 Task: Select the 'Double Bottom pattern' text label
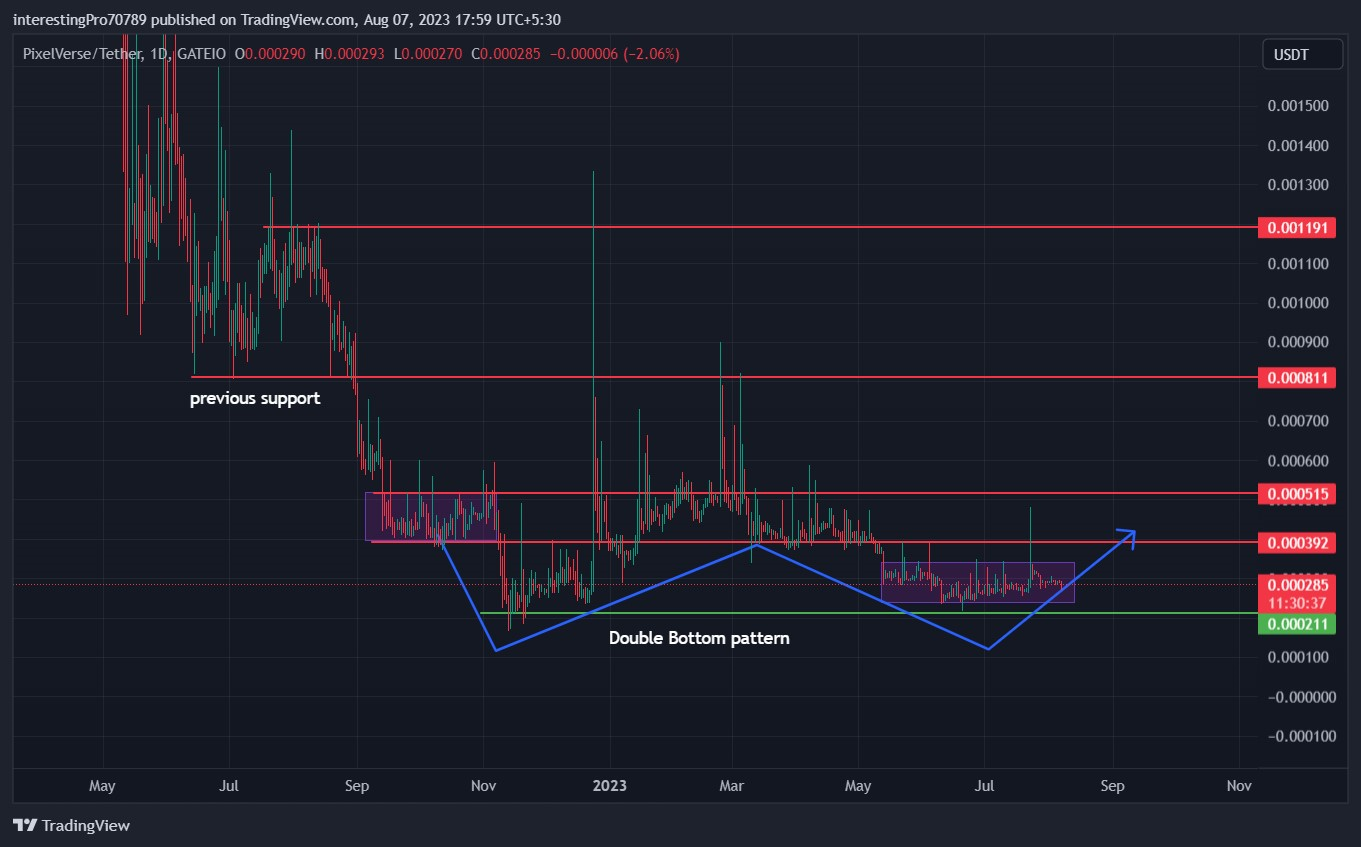click(699, 637)
